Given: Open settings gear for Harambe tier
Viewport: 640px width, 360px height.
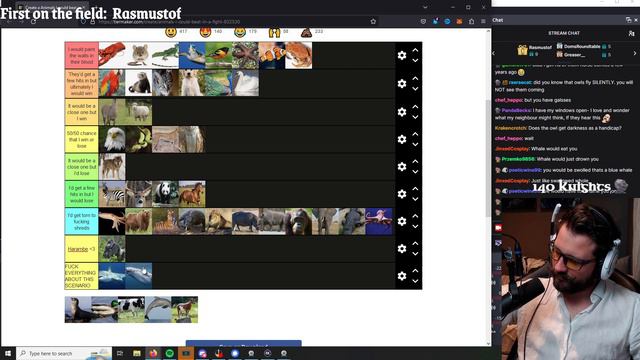Looking at the screenshot, I should [402, 249].
